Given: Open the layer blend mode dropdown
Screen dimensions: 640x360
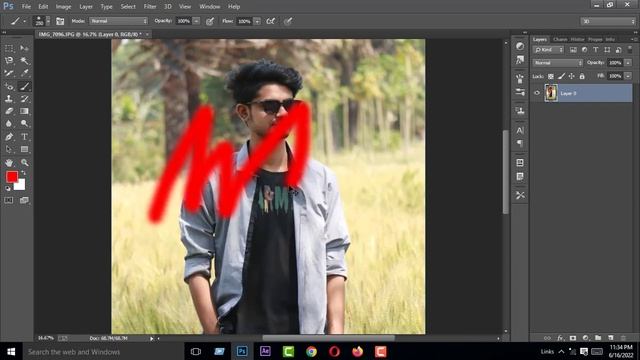Looking at the screenshot, I should point(558,63).
